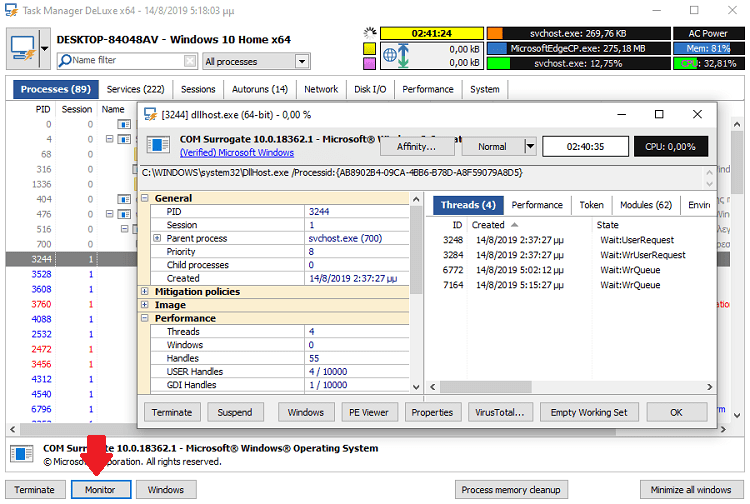Switch to the Services (222) tab
The width and height of the screenshot is (750, 504).
click(x=135, y=89)
